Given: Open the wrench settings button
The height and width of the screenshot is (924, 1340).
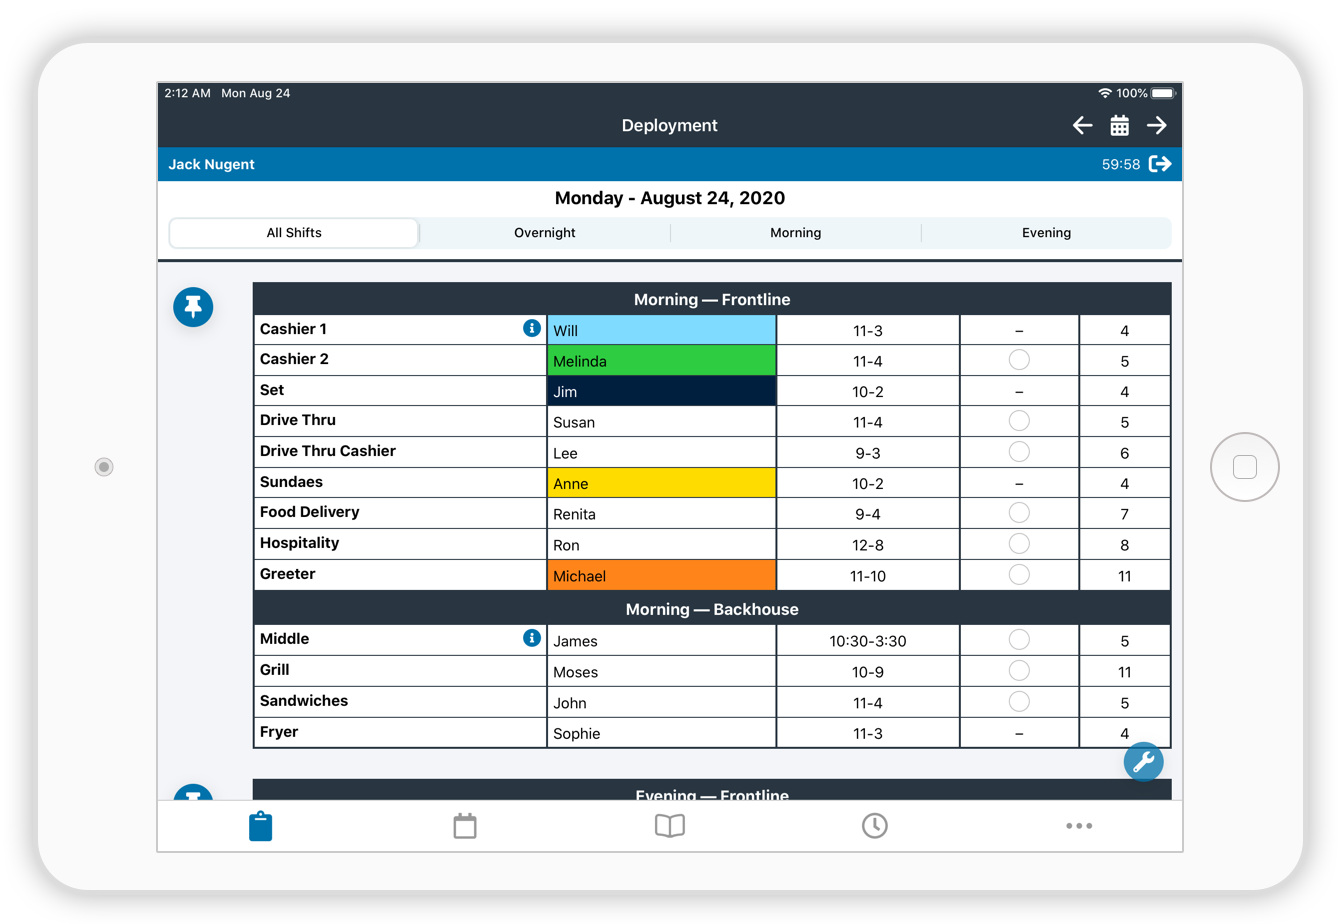Looking at the screenshot, I should (1143, 761).
